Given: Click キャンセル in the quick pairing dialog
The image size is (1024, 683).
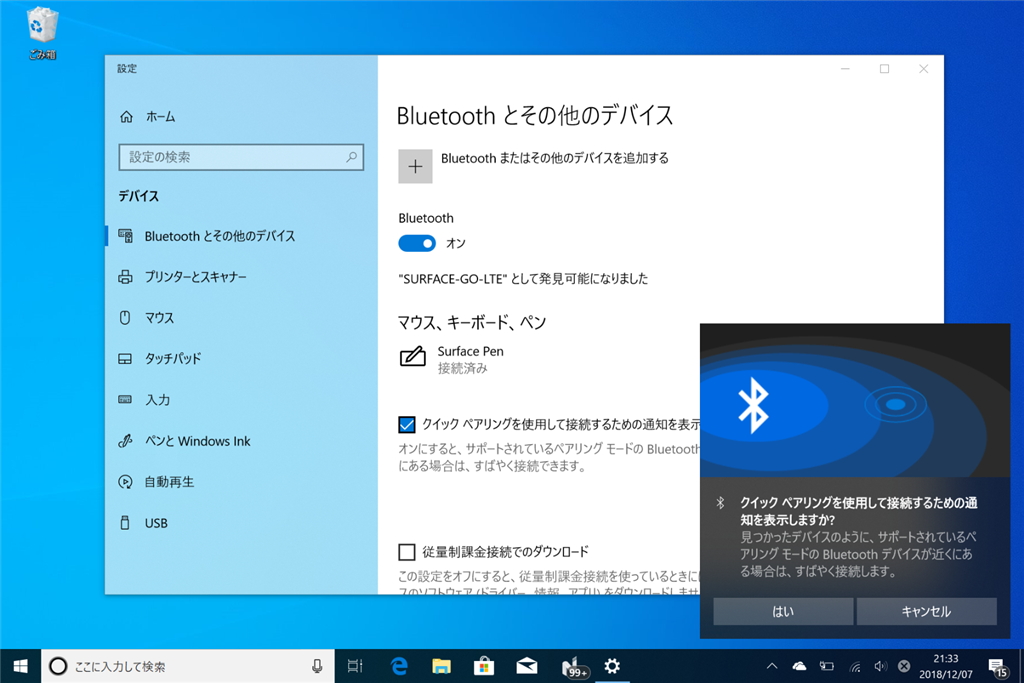Looking at the screenshot, I should coord(926,611).
